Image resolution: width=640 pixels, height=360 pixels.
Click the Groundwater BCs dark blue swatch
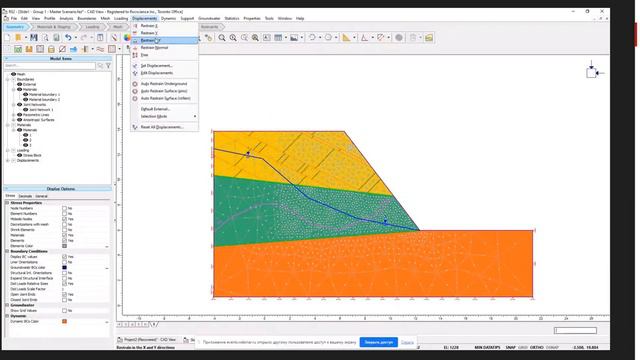click(x=64, y=268)
